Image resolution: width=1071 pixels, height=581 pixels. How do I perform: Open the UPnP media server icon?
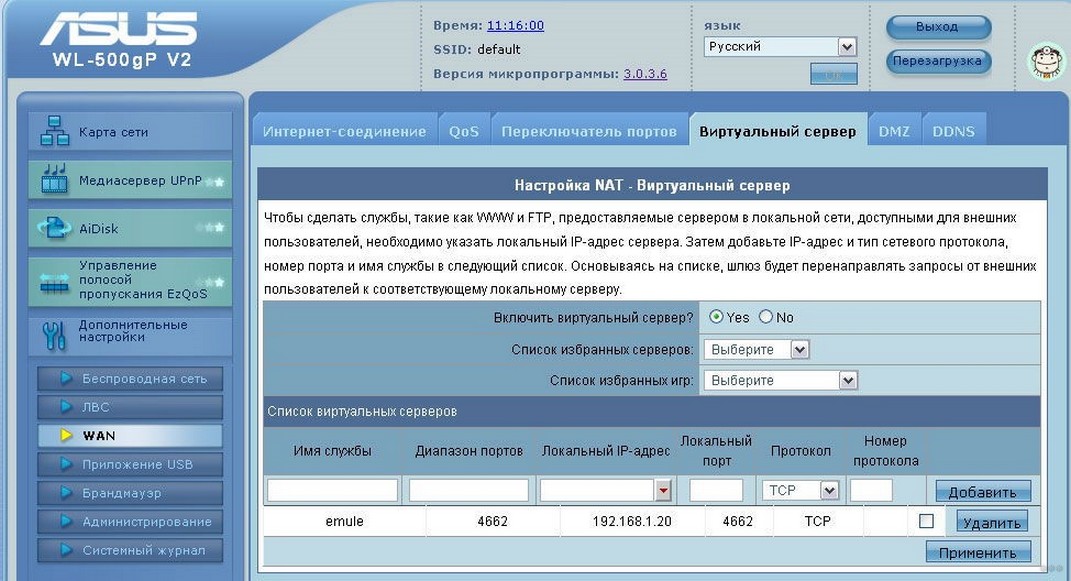click(x=53, y=181)
